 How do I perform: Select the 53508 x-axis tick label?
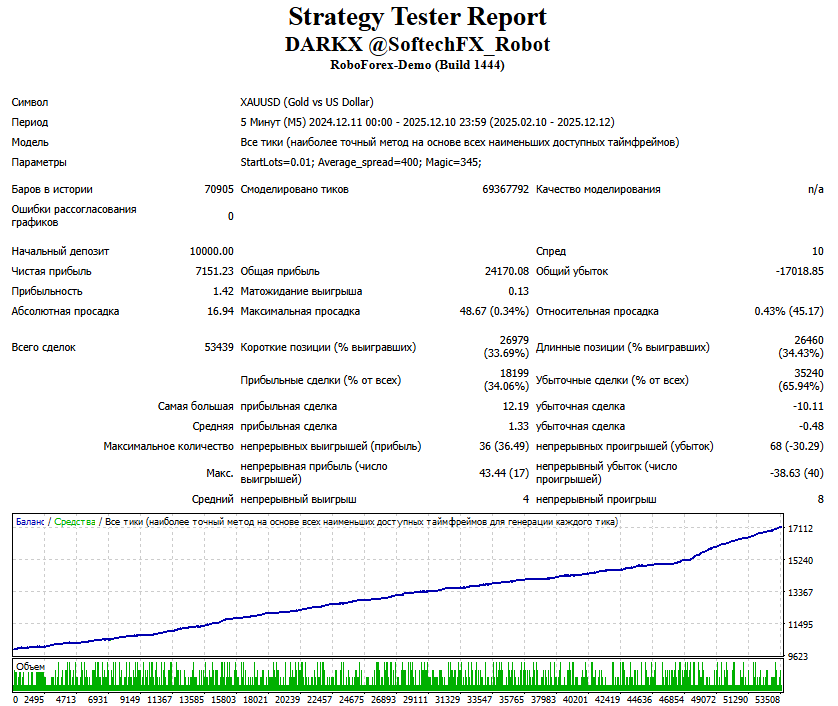[x=767, y=700]
